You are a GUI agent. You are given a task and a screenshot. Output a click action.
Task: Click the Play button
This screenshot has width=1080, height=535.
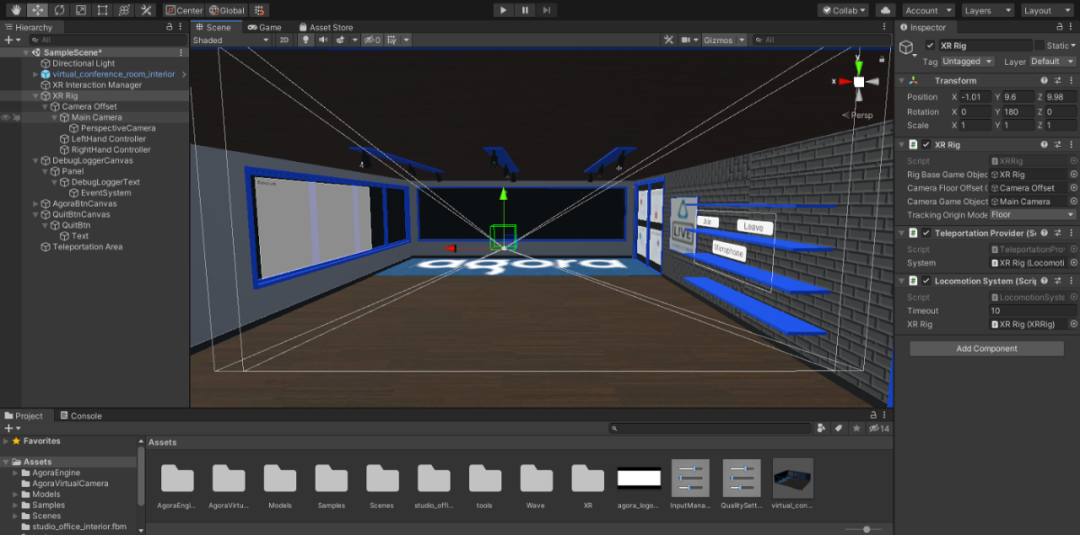pyautogui.click(x=503, y=10)
